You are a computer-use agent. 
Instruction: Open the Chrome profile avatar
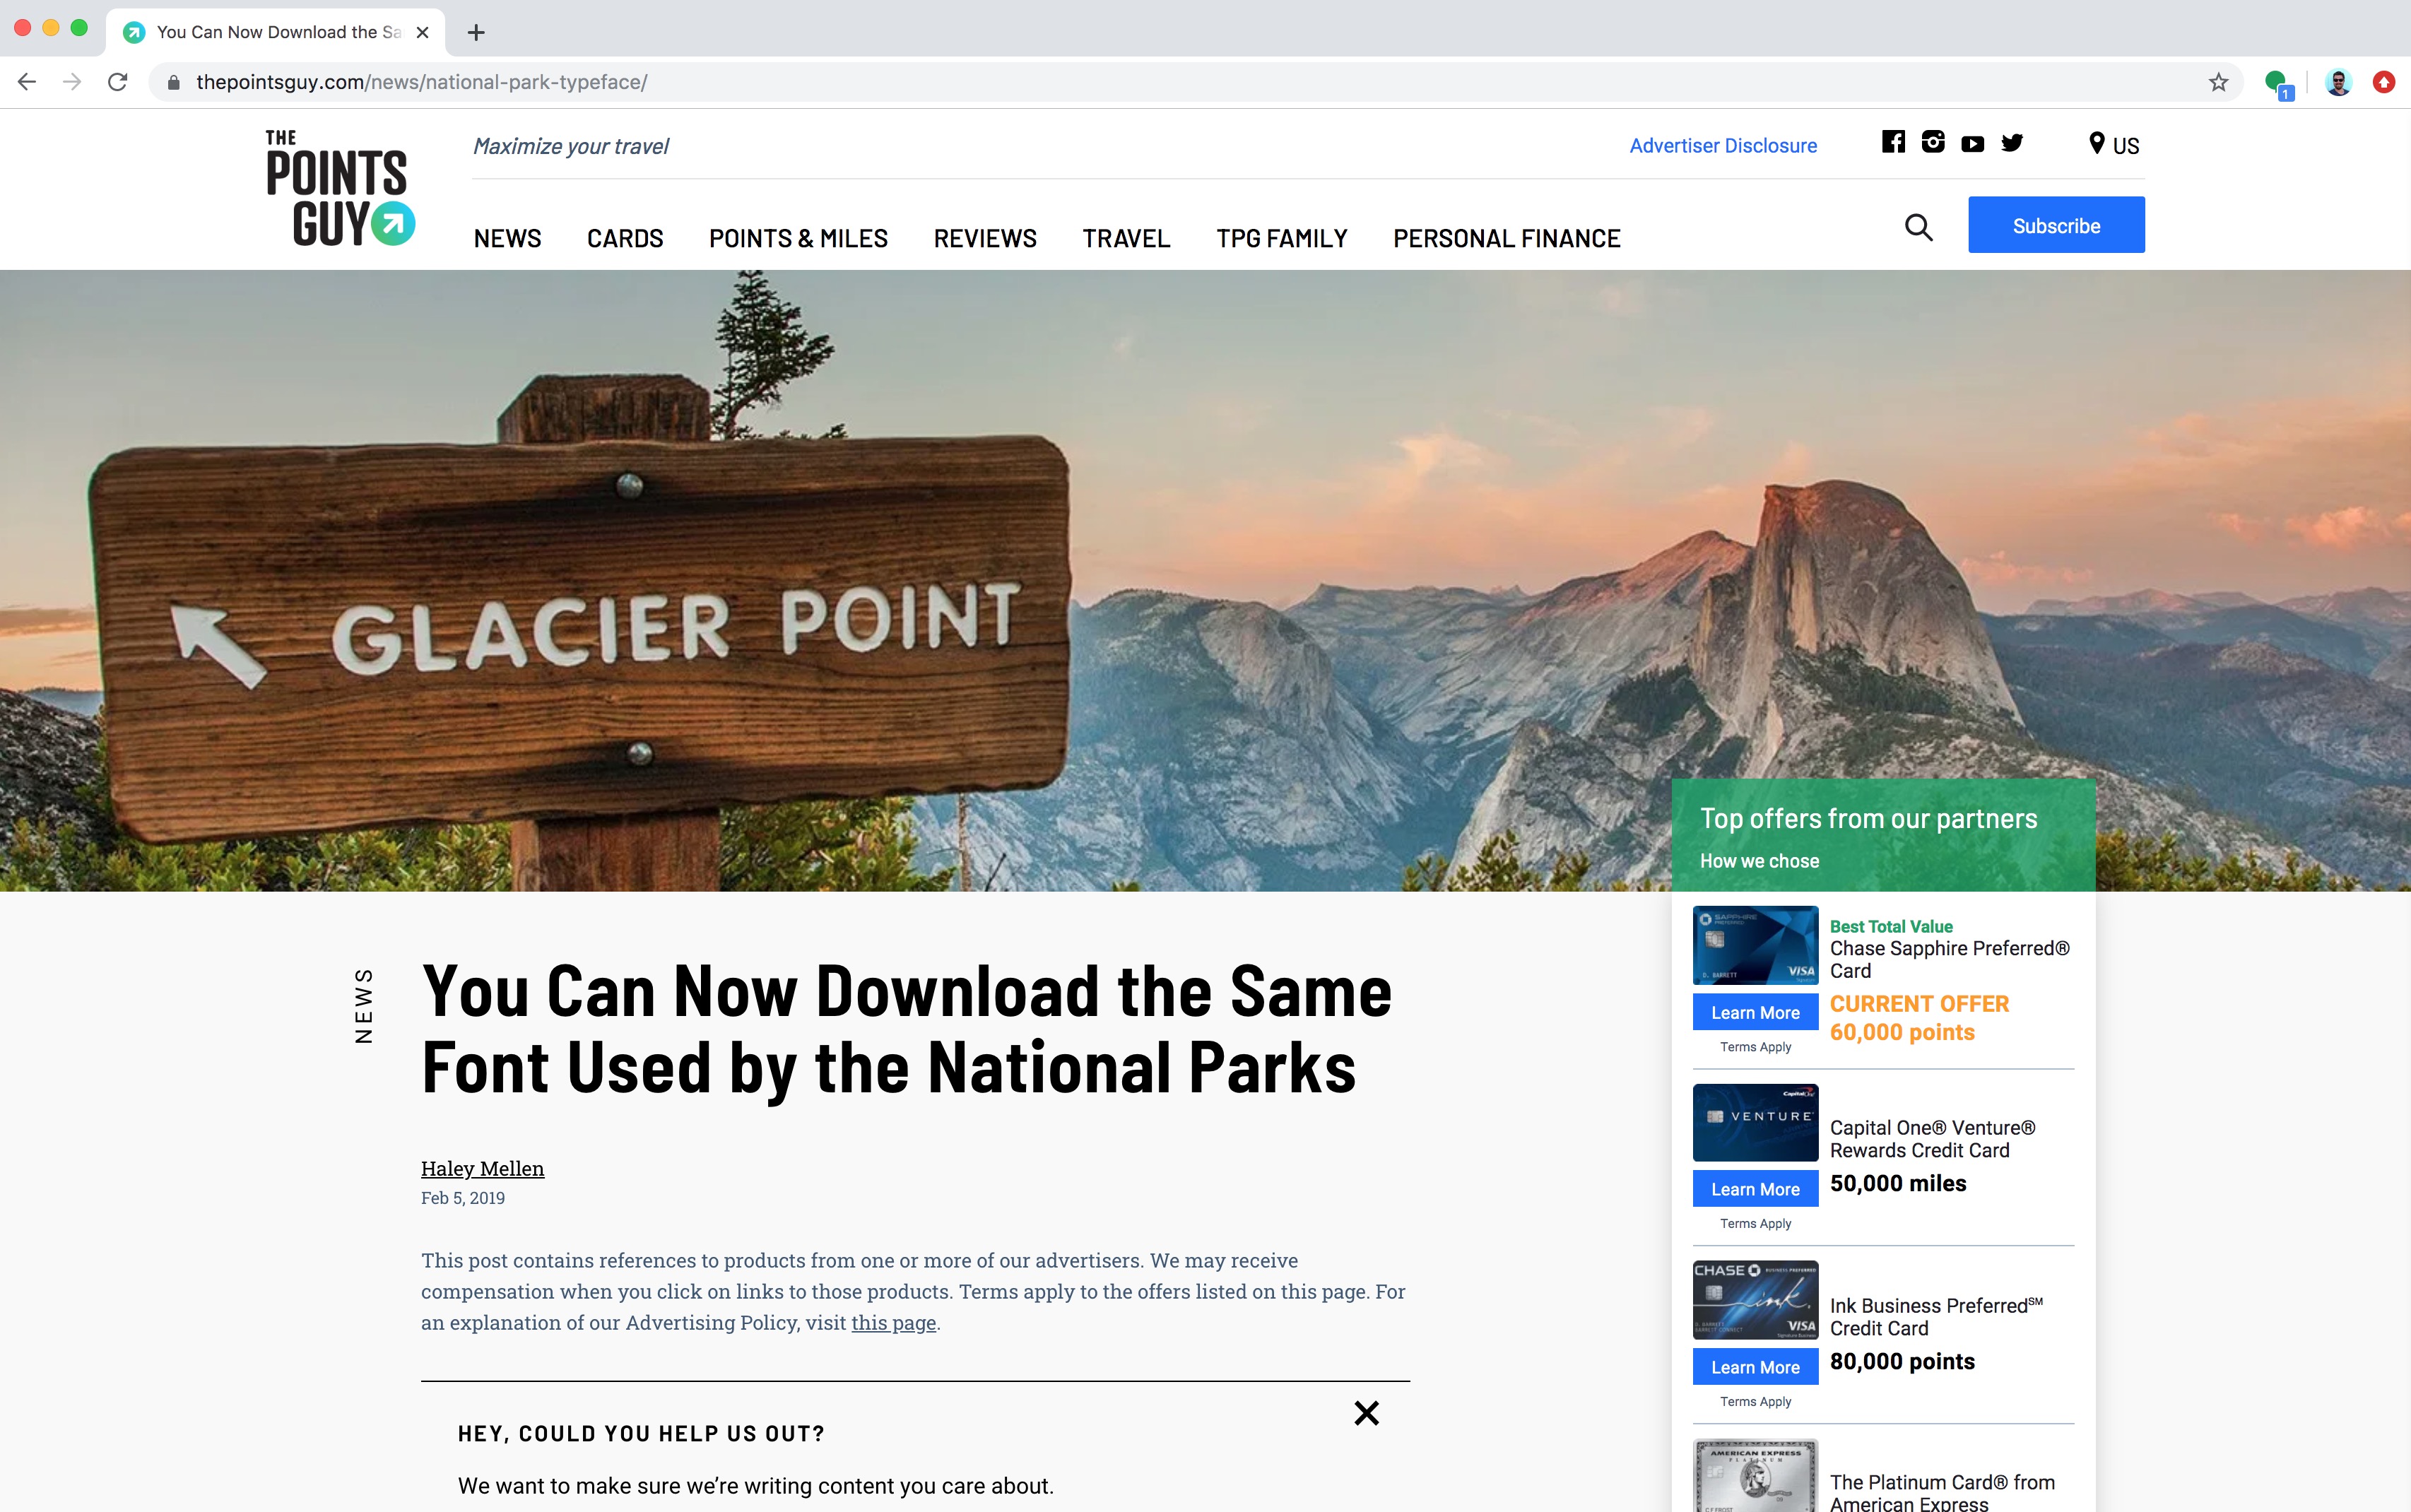coord(2338,82)
